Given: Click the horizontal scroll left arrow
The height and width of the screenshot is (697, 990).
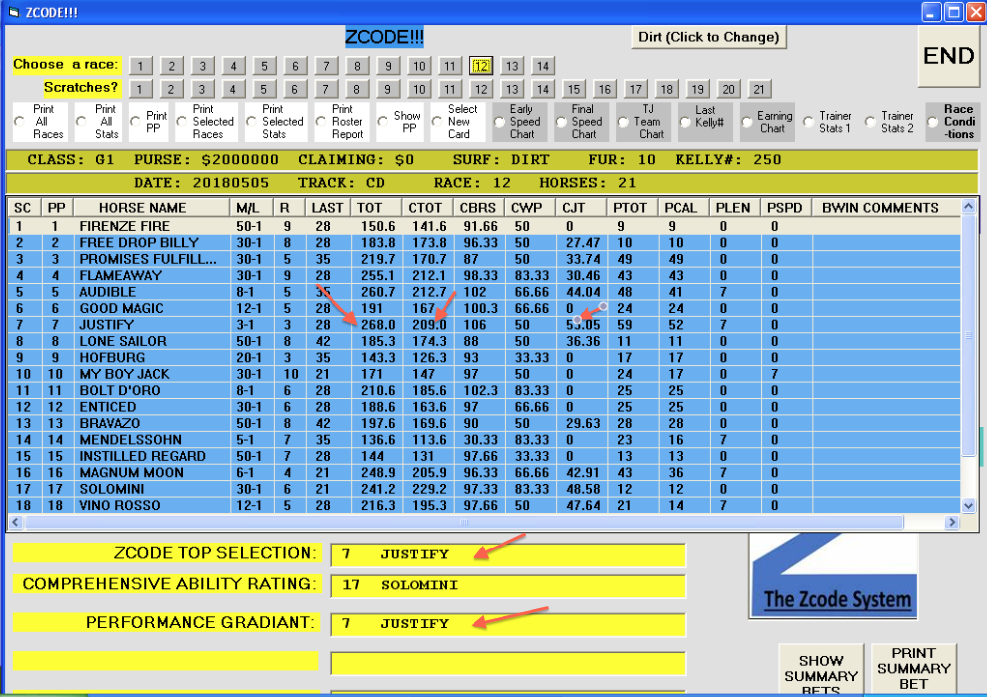Looking at the screenshot, I should [x=16, y=522].
